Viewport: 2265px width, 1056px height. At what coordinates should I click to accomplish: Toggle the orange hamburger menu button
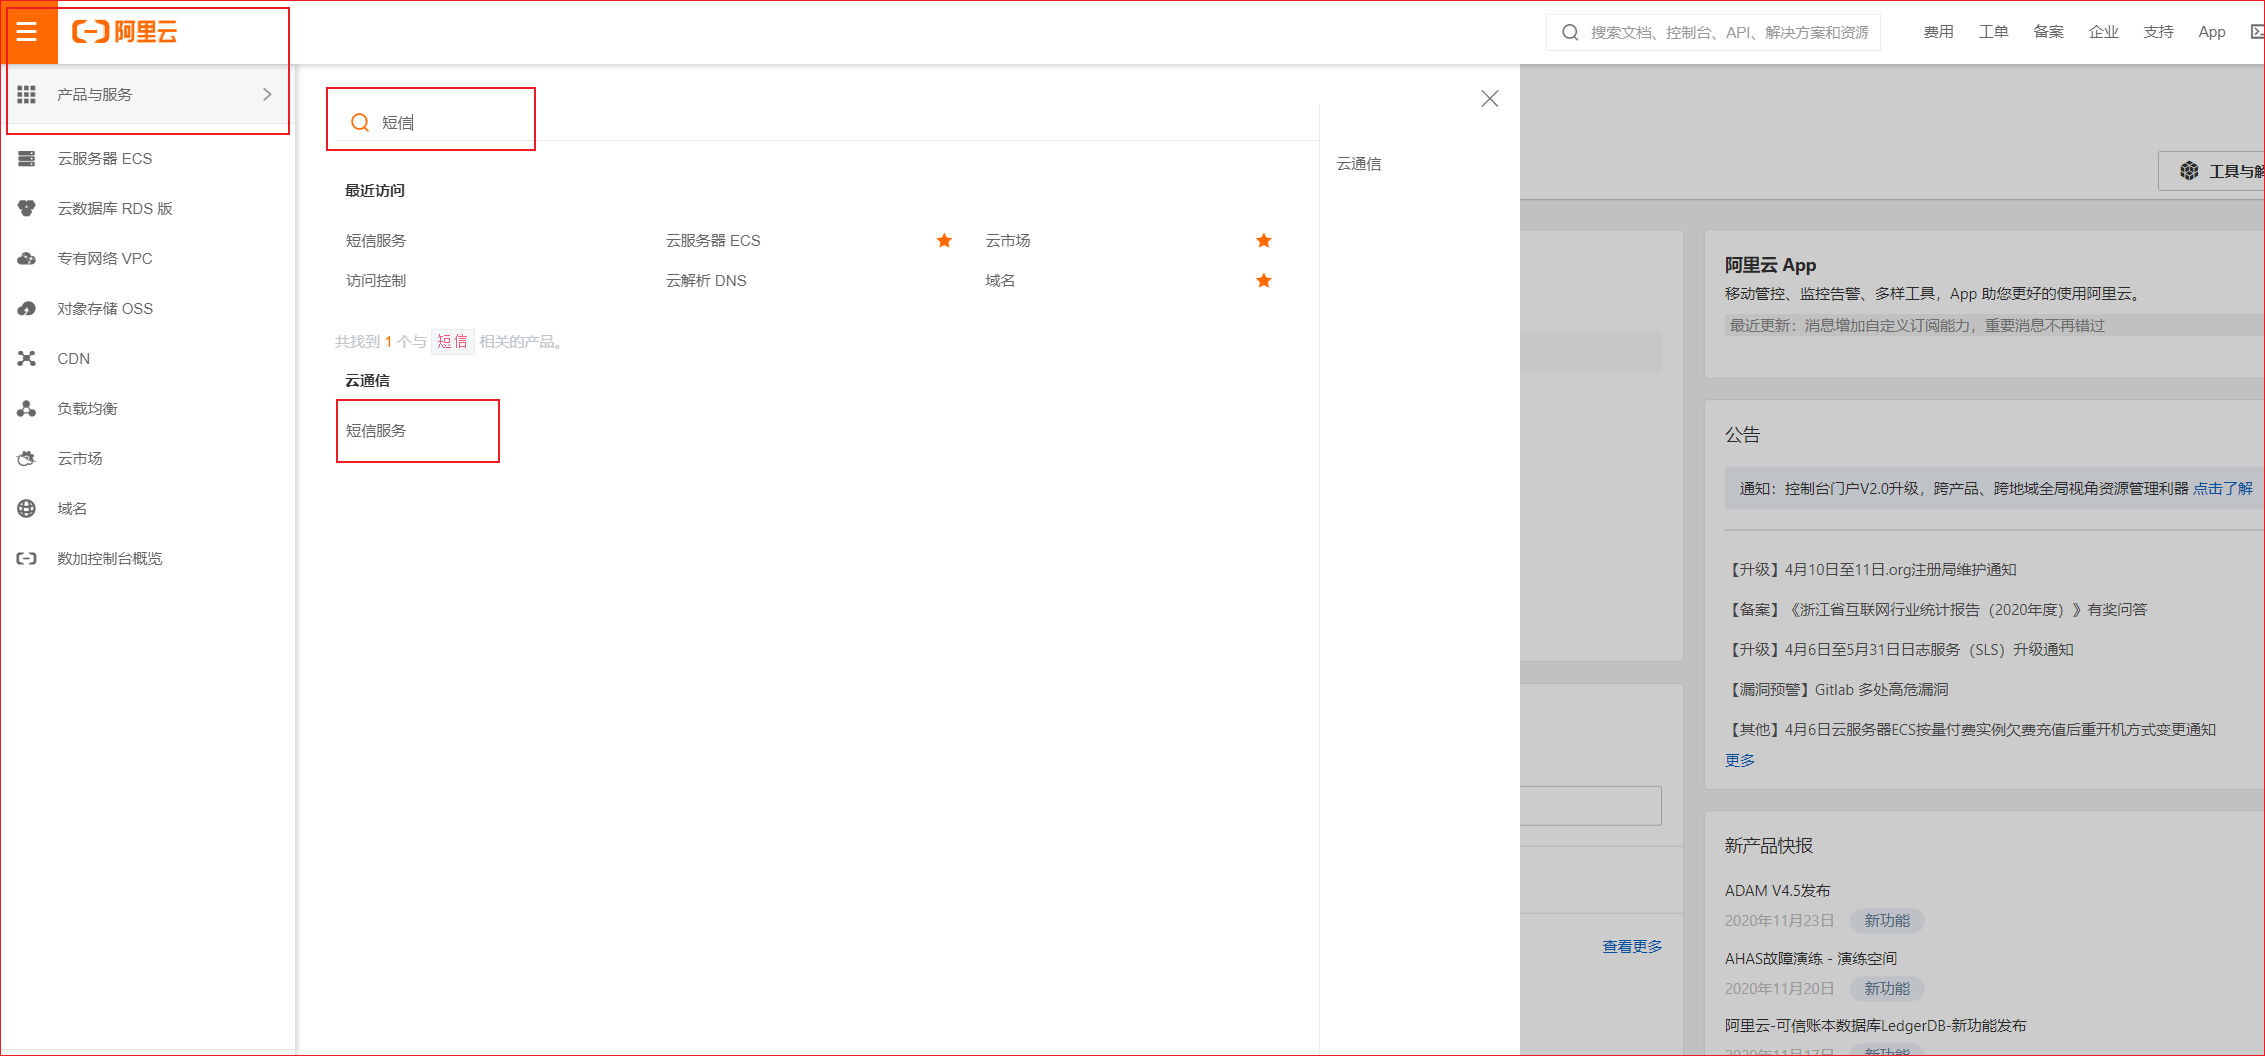(x=27, y=32)
